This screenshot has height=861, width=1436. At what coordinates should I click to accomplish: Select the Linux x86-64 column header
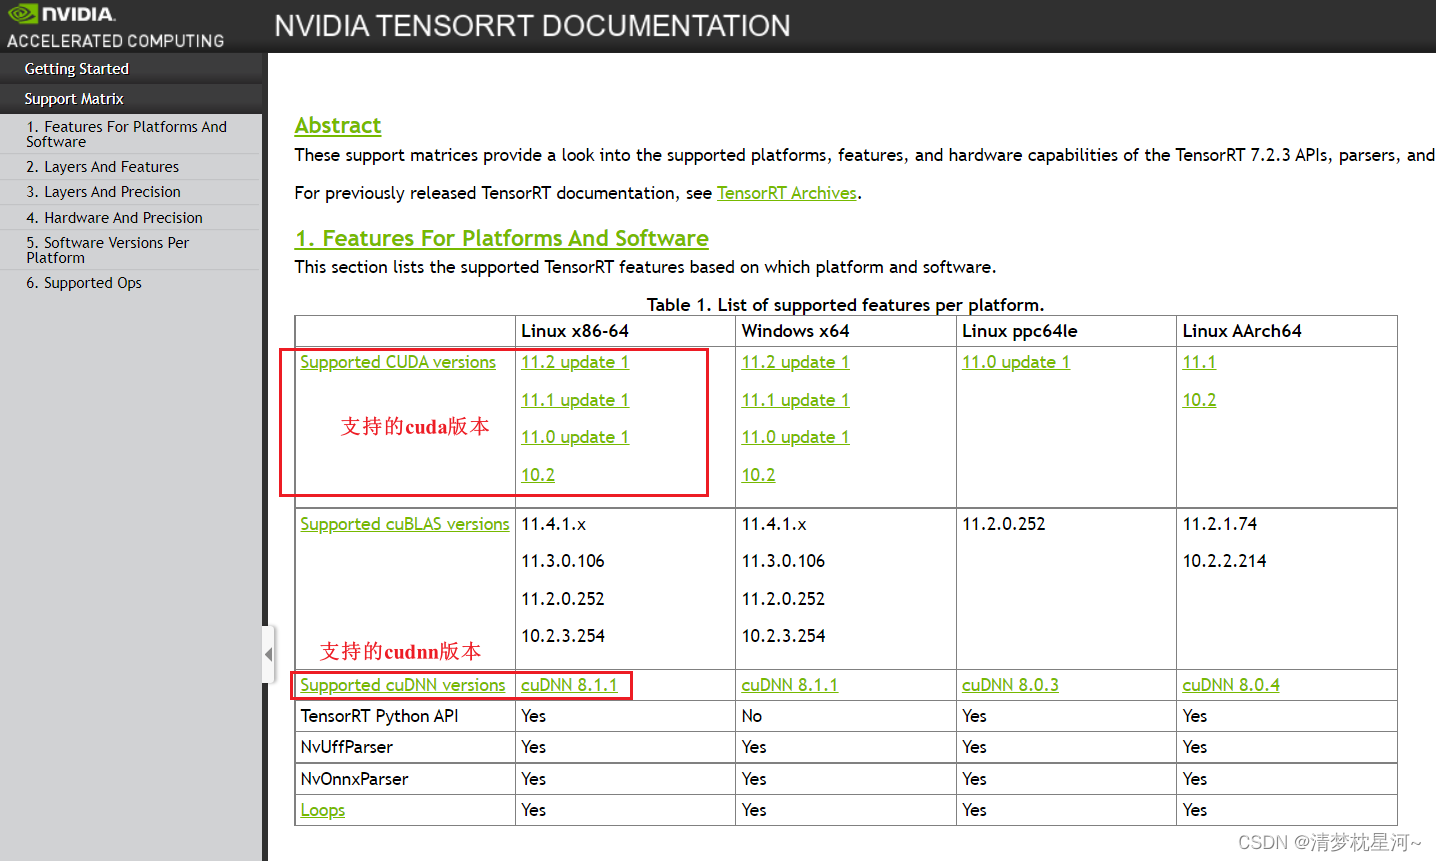tap(575, 331)
